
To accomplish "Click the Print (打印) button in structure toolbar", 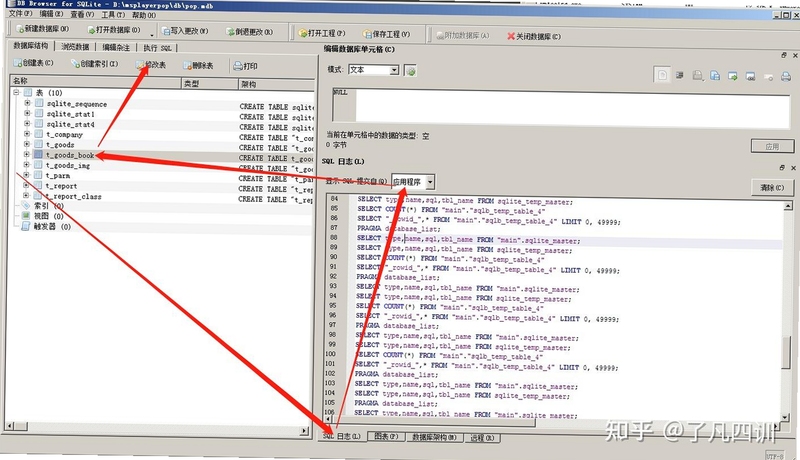I will click(245, 66).
